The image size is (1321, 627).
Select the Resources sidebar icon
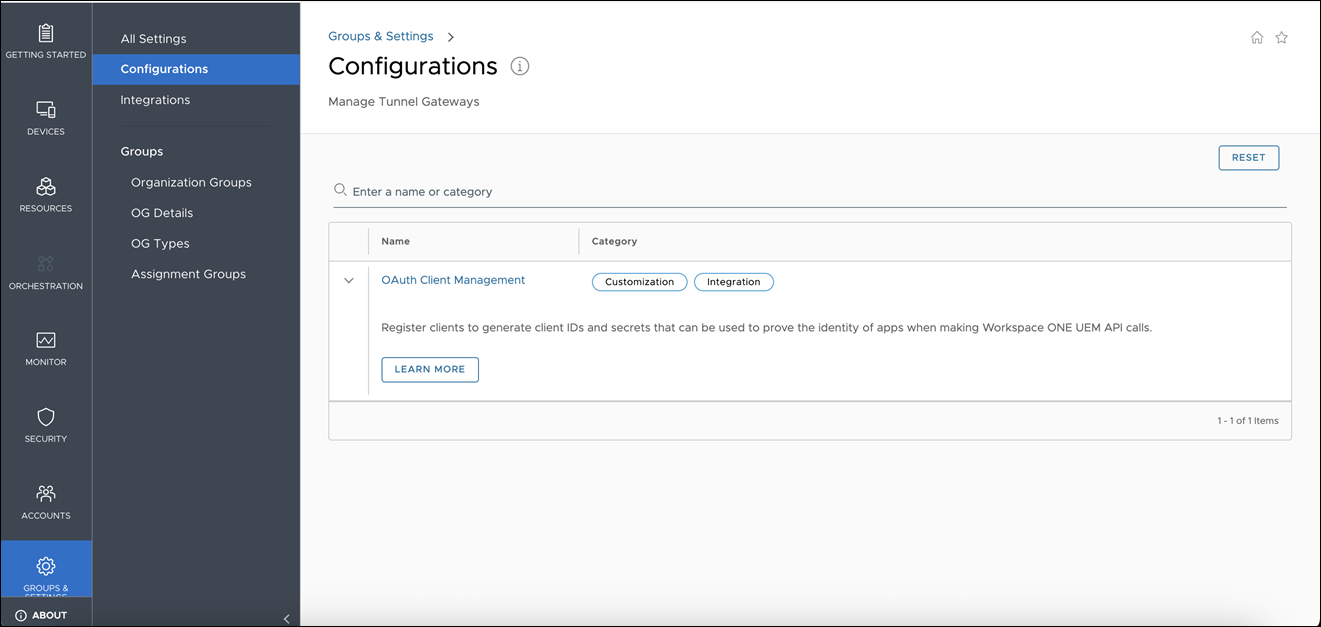pyautogui.click(x=45, y=192)
